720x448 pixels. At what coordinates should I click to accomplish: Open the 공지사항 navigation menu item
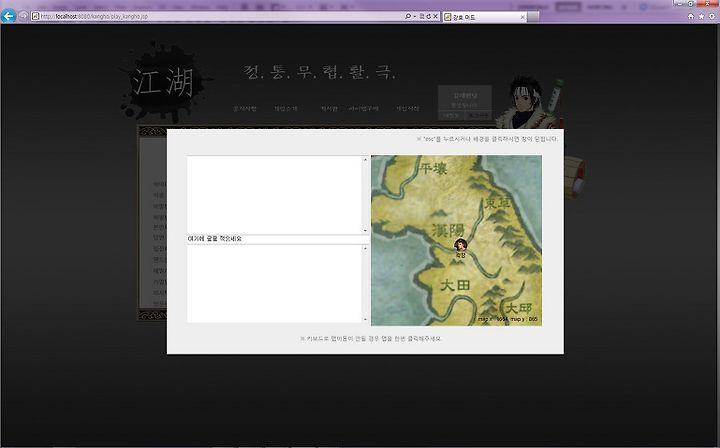[244, 109]
